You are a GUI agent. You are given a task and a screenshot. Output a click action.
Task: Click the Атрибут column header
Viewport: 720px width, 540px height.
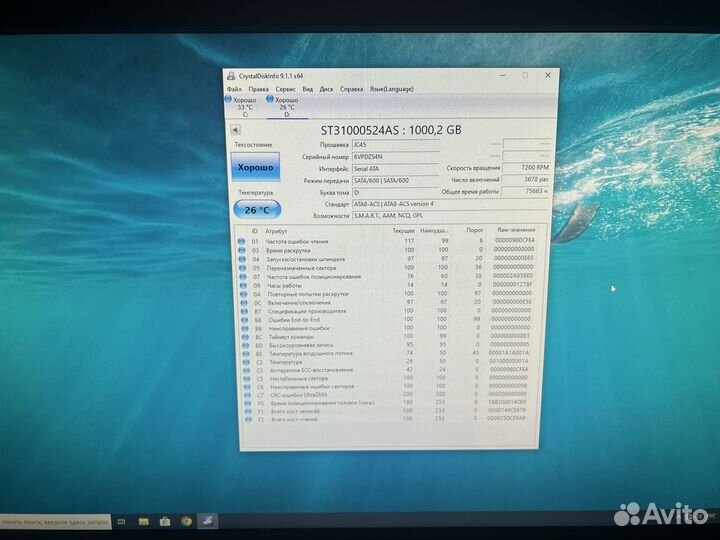276,231
